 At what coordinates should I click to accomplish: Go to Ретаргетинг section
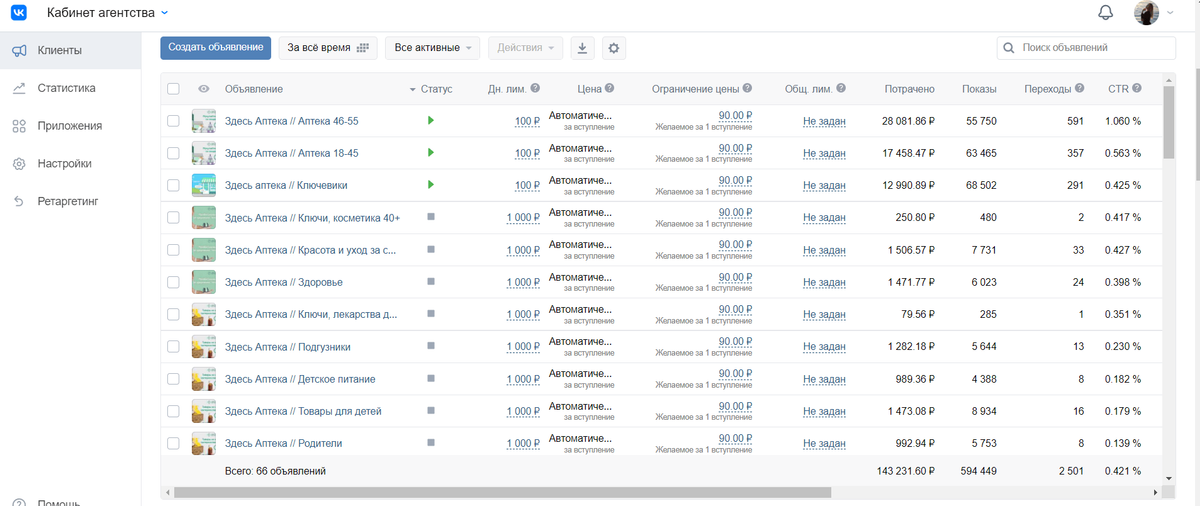[x=70, y=202]
